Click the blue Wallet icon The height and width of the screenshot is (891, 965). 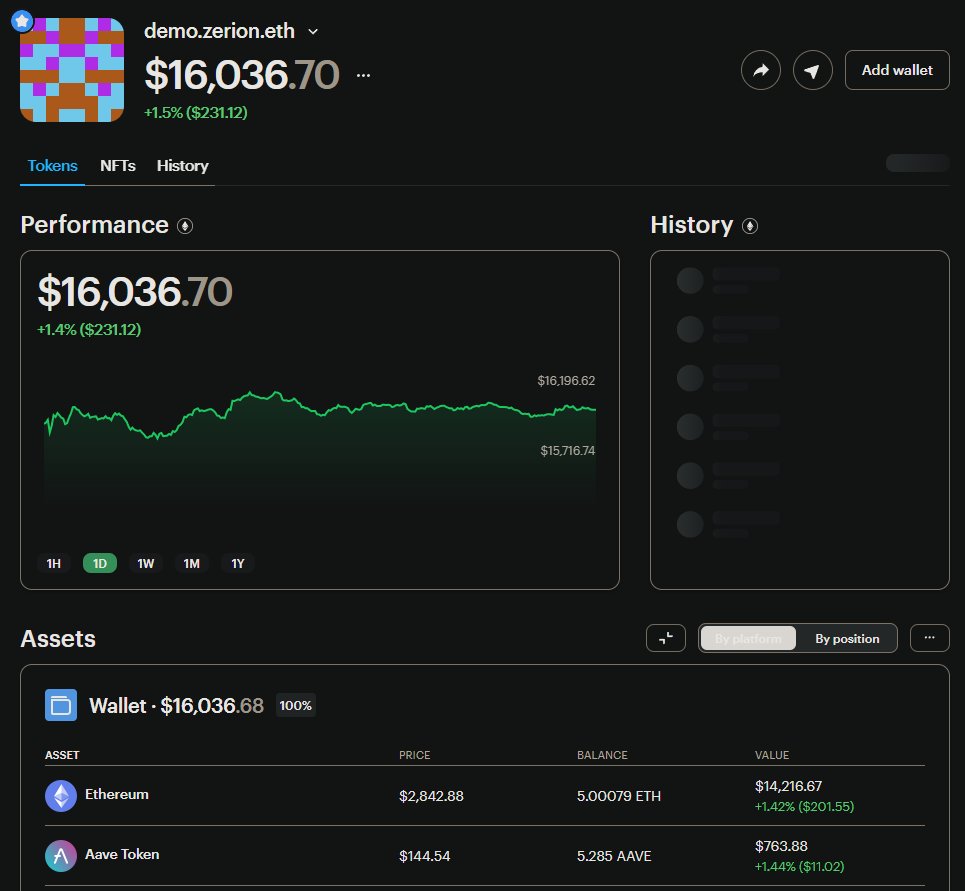pyautogui.click(x=61, y=705)
